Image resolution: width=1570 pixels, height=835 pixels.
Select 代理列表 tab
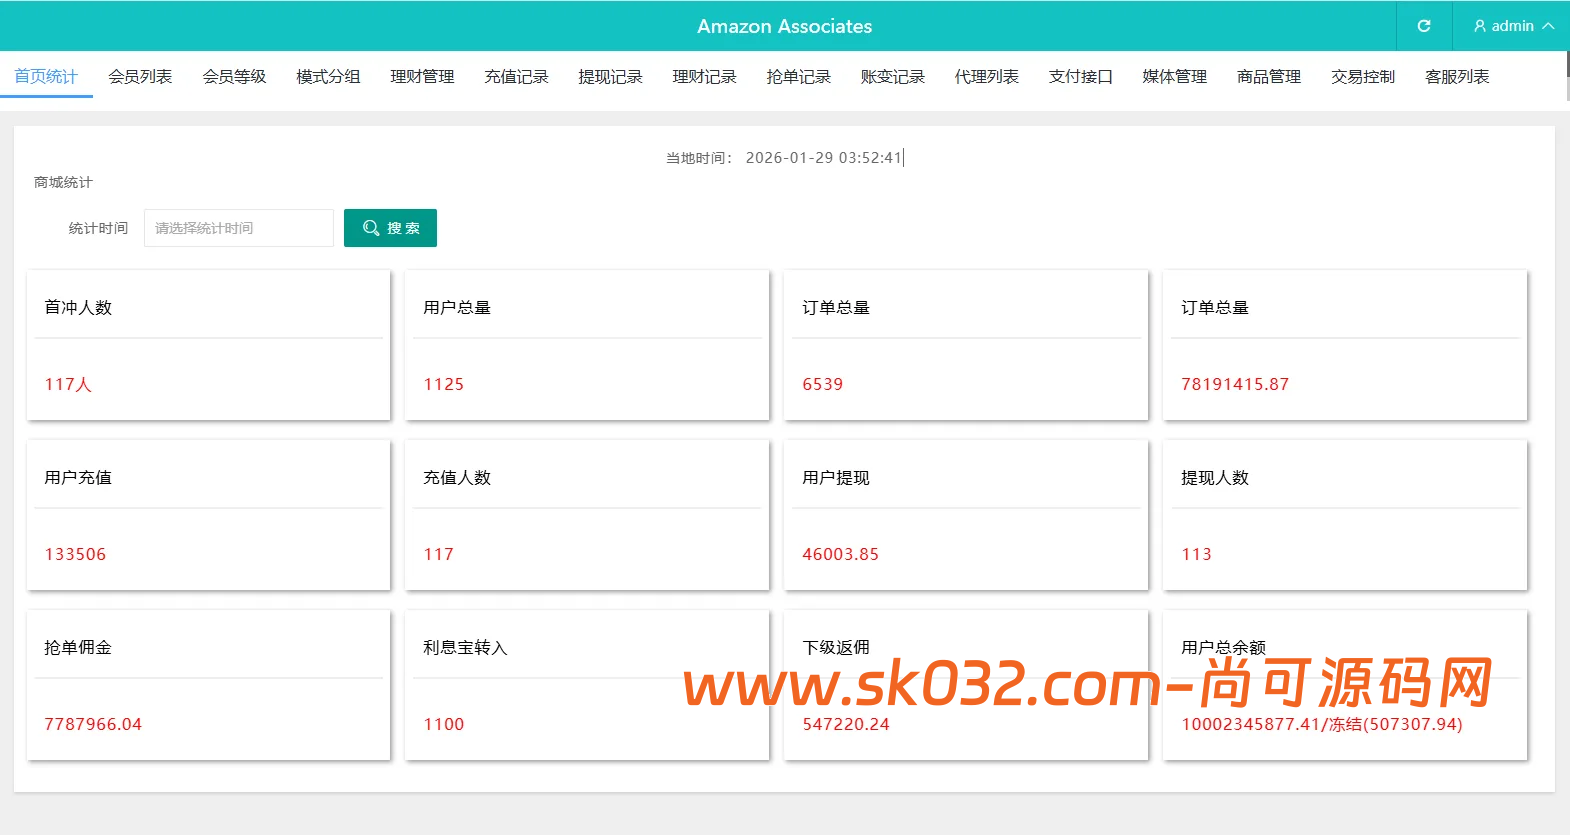[986, 76]
